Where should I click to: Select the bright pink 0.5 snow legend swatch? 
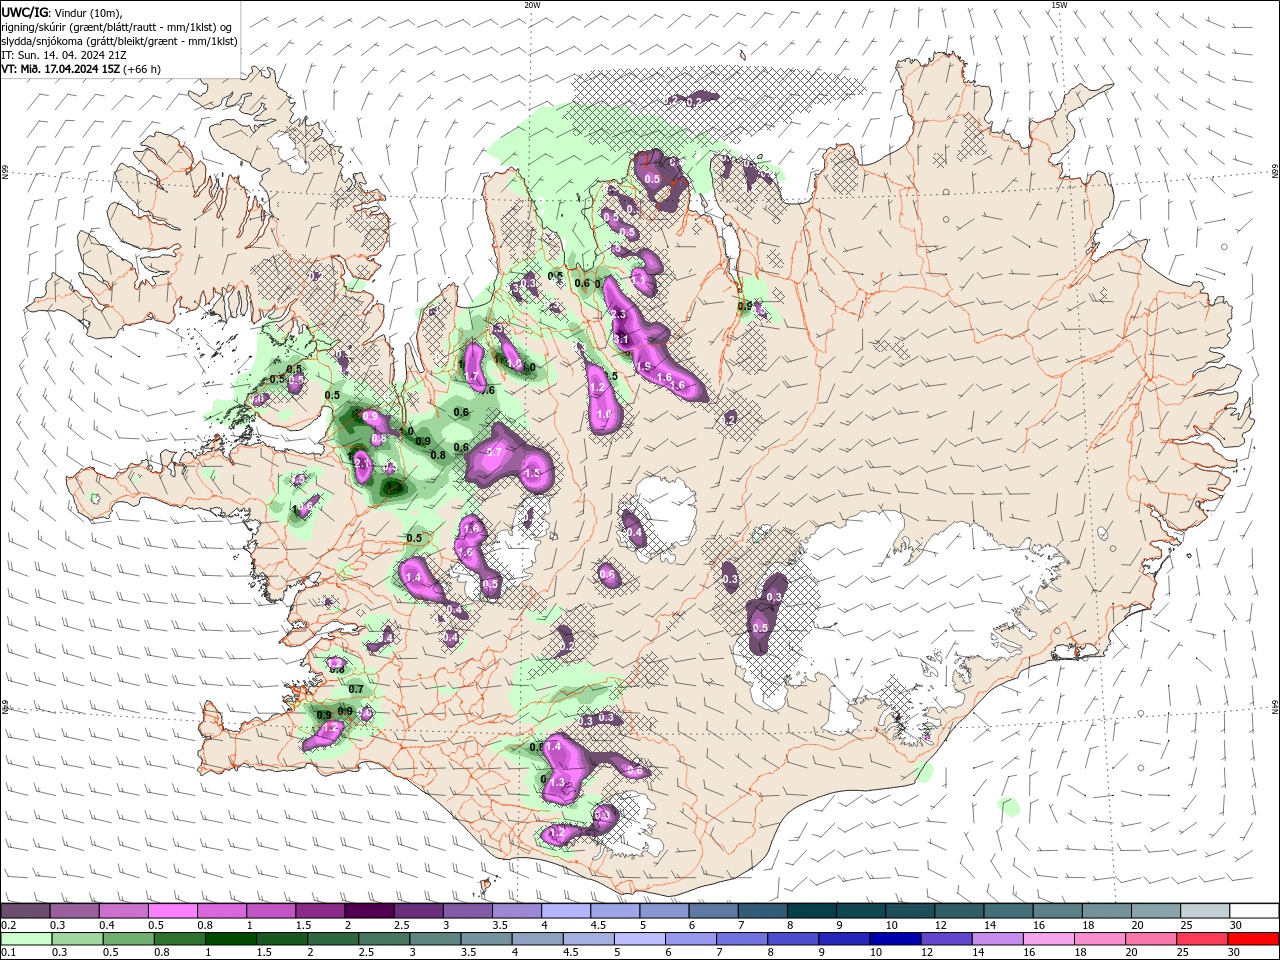tap(173, 911)
